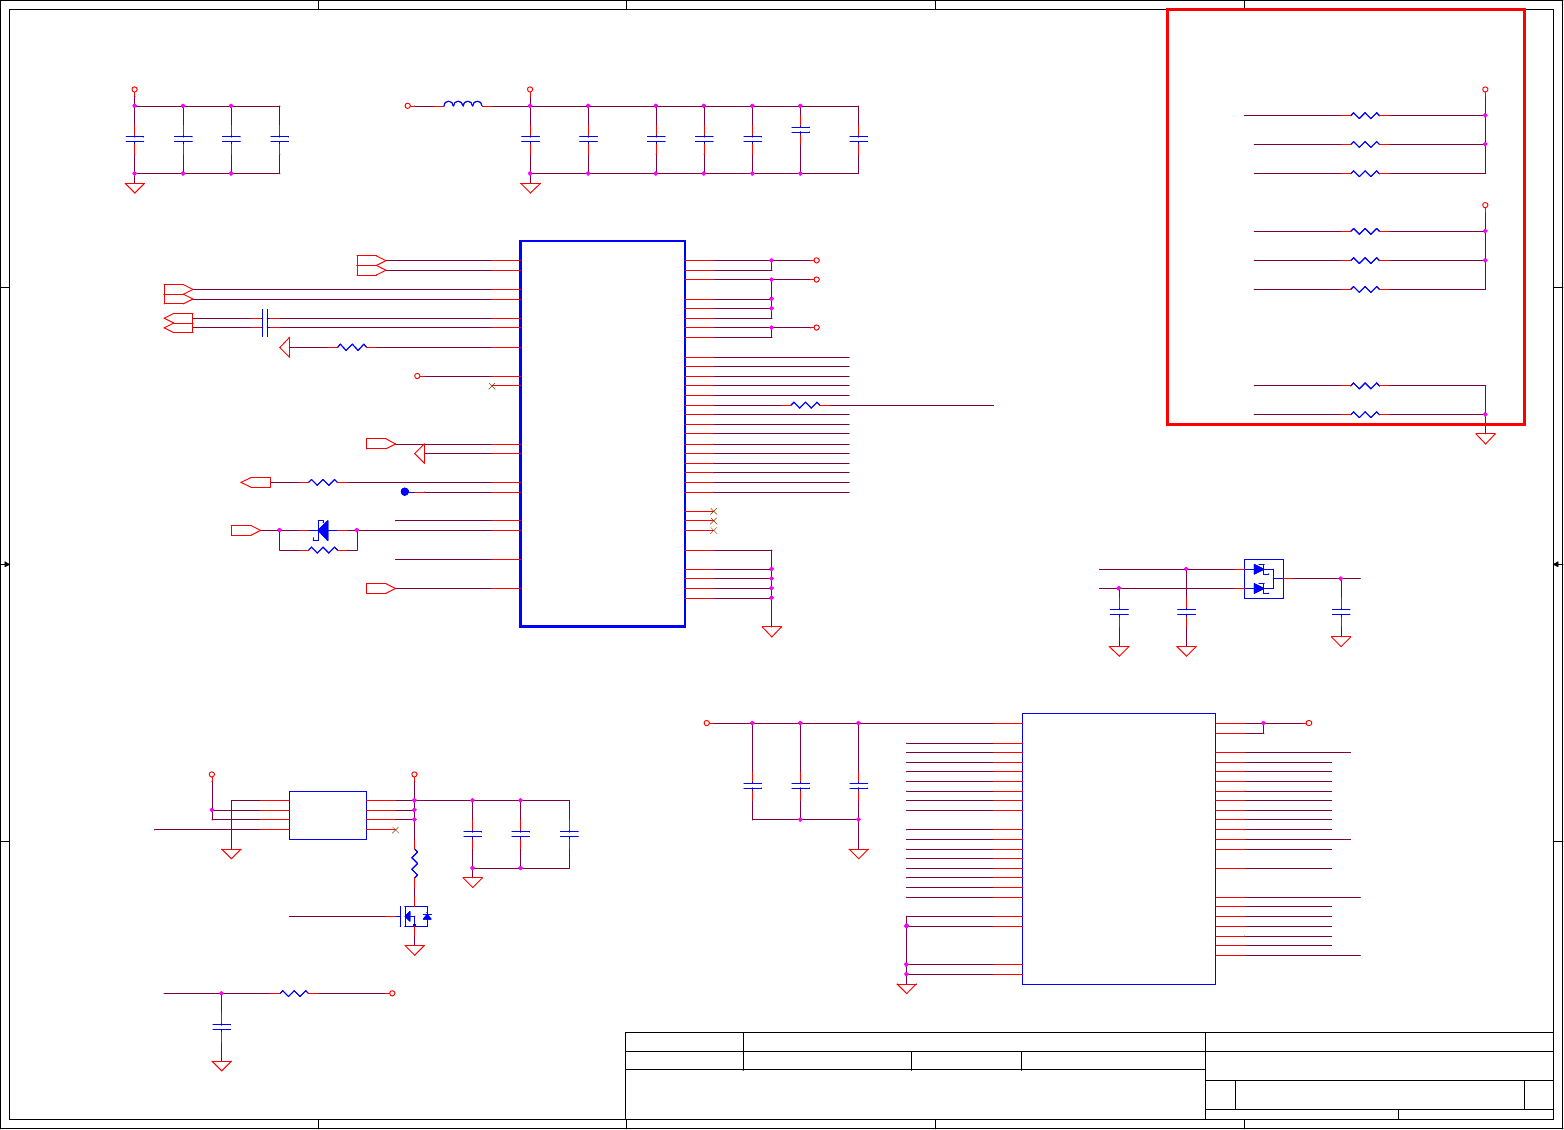
Task: Select the ground symbol below the MOSFET
Action: pos(415,950)
